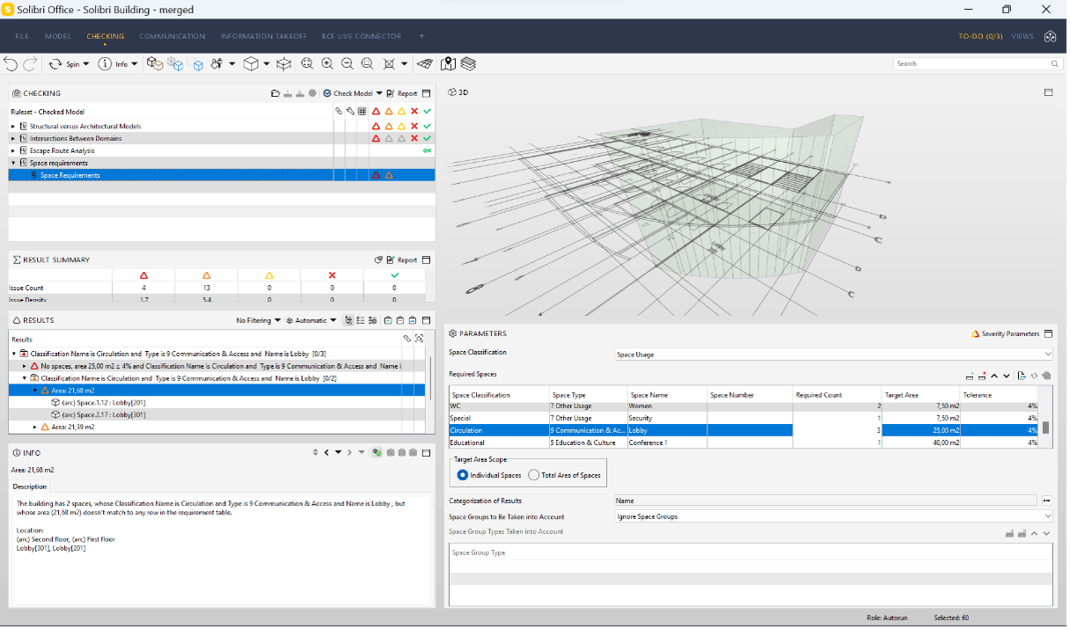Select Individual Spaces radio button
Image resolution: width=1070 pixels, height=629 pixels.
click(x=463, y=476)
